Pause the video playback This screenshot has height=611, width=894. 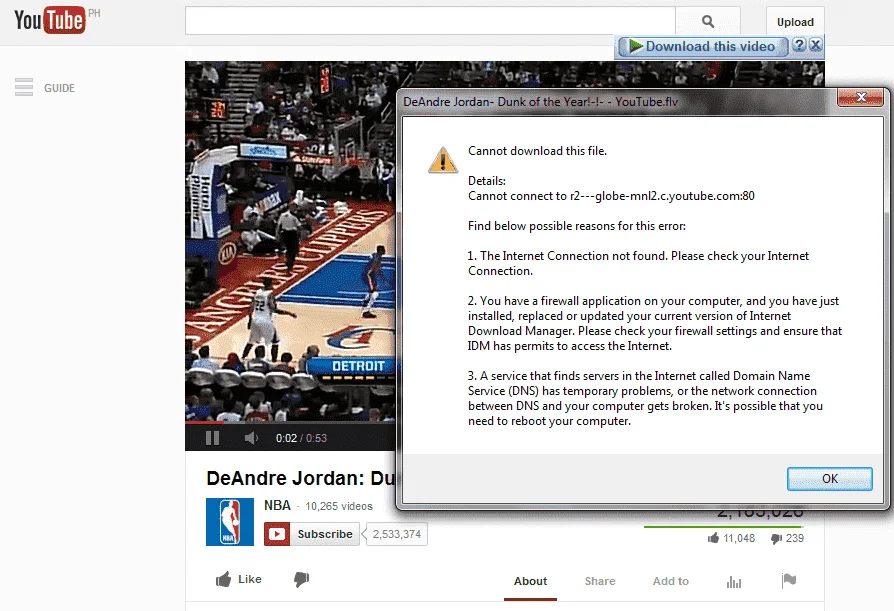pos(212,438)
